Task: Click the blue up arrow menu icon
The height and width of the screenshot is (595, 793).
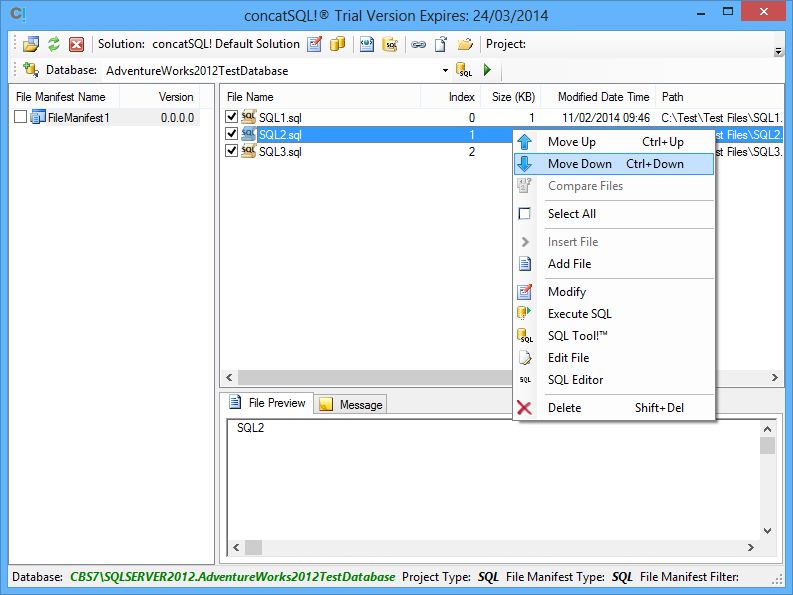Action: [525, 142]
